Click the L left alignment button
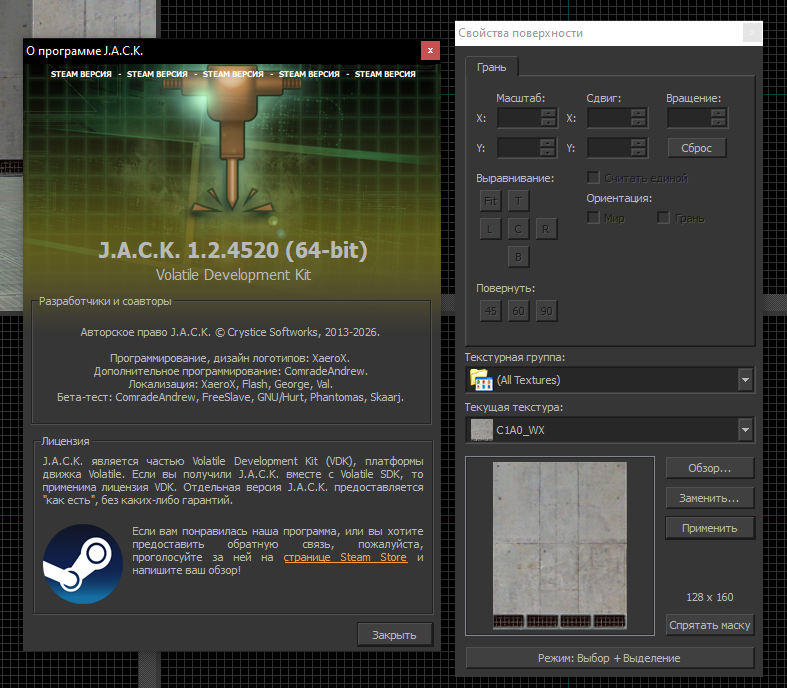 (490, 229)
